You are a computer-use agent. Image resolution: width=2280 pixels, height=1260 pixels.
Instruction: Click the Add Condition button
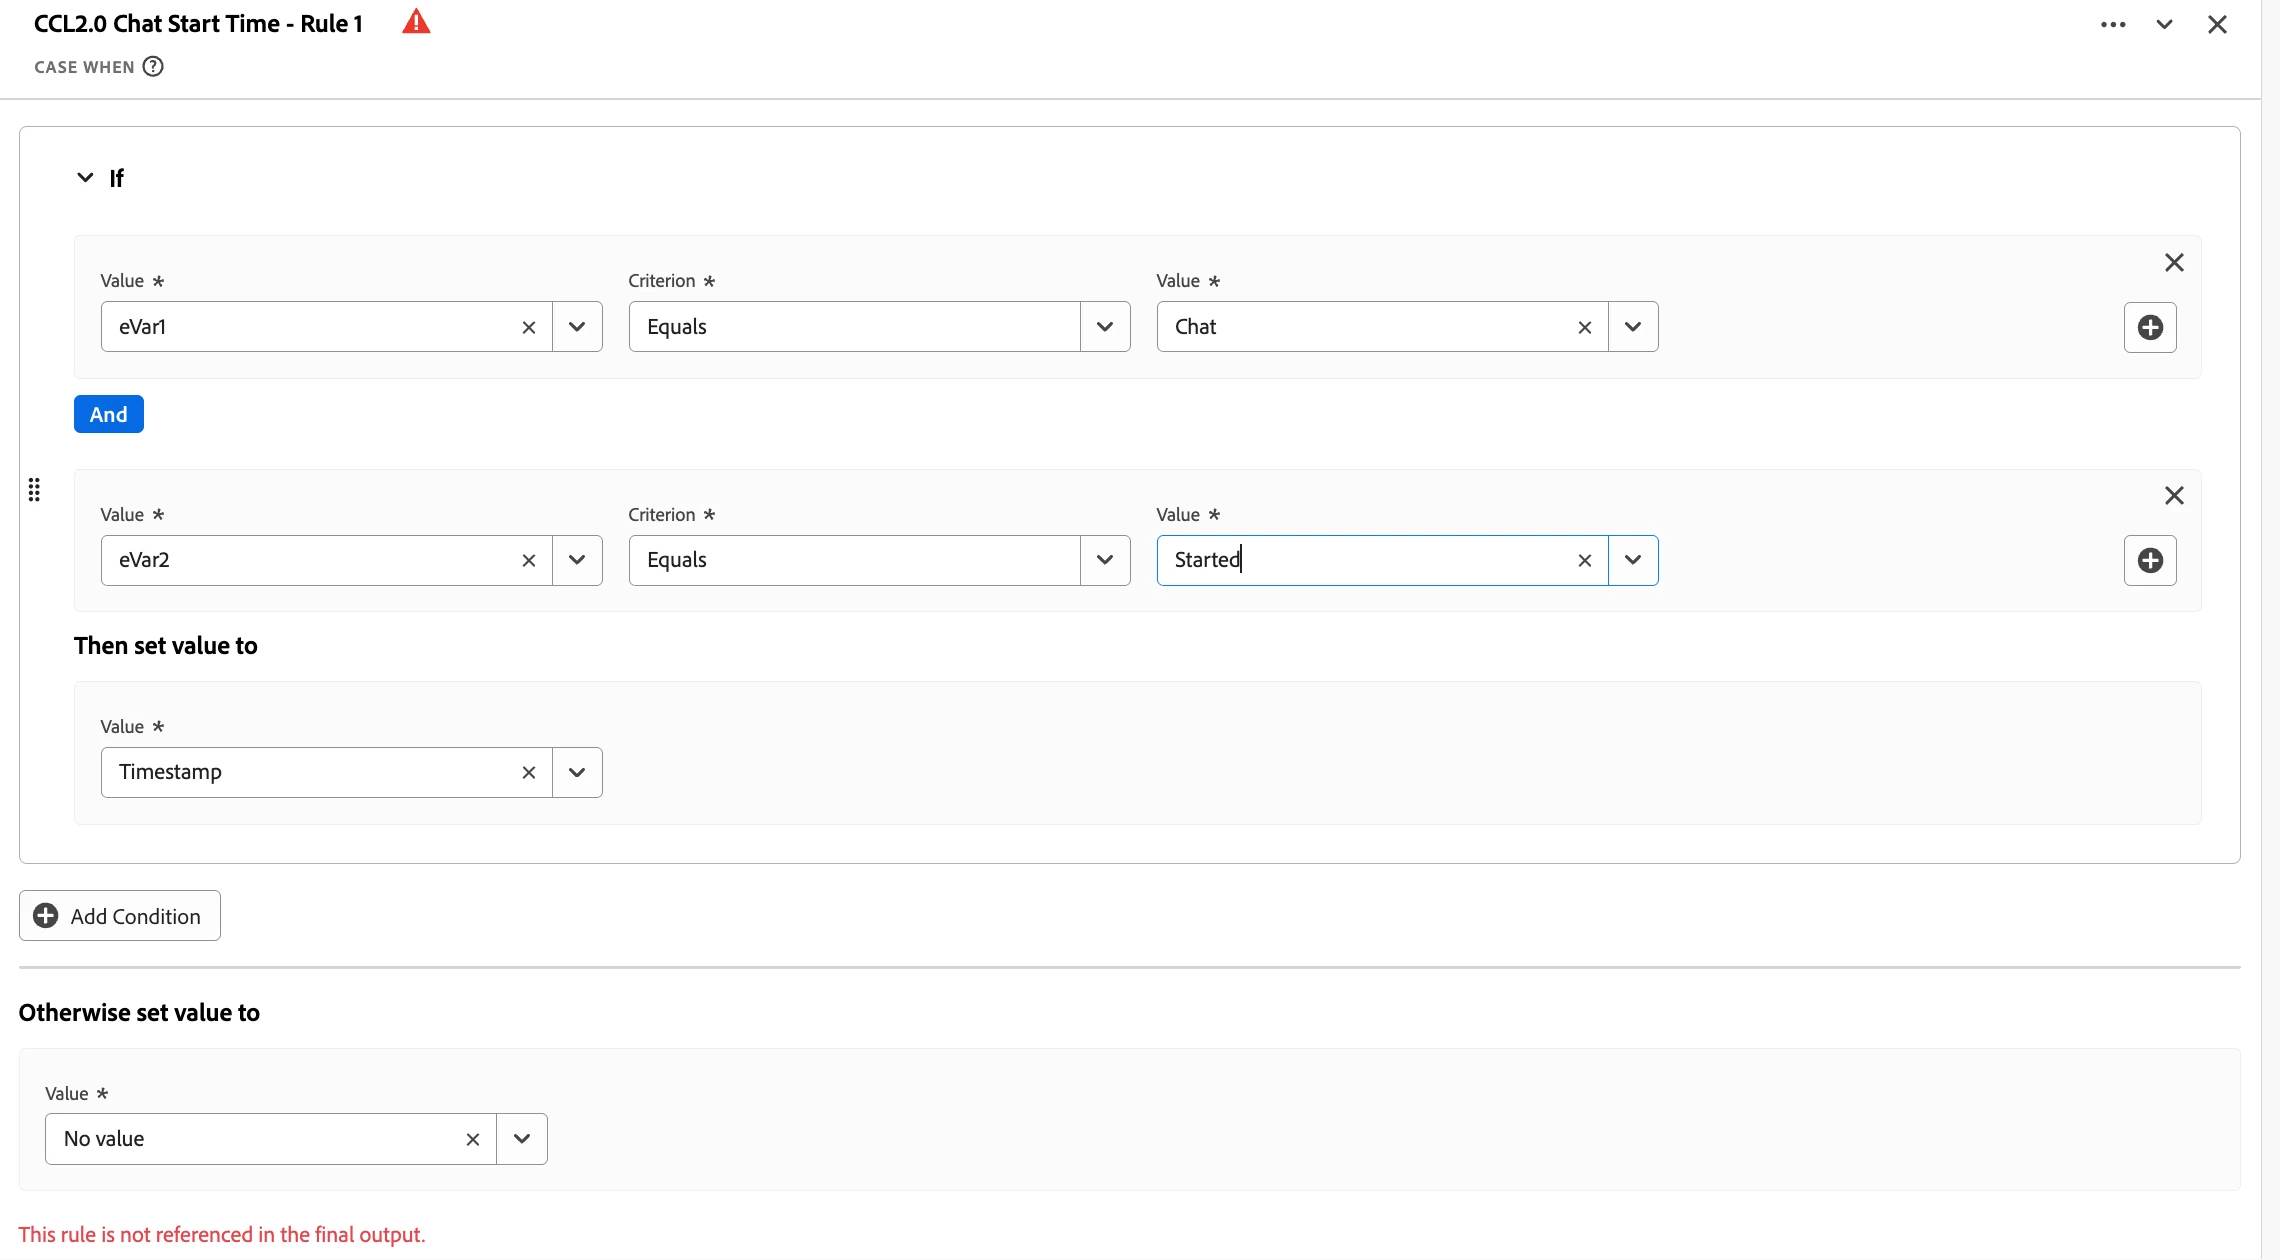120,916
